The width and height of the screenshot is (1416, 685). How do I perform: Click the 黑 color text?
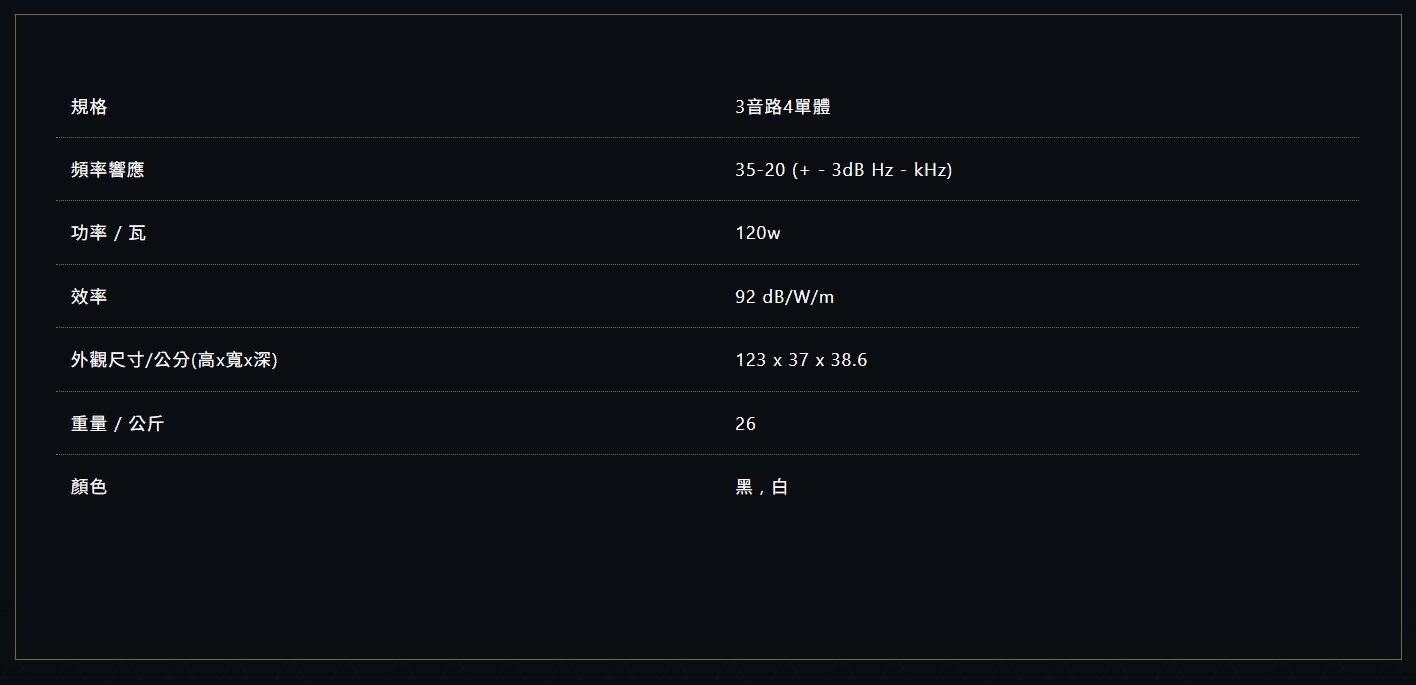[744, 487]
